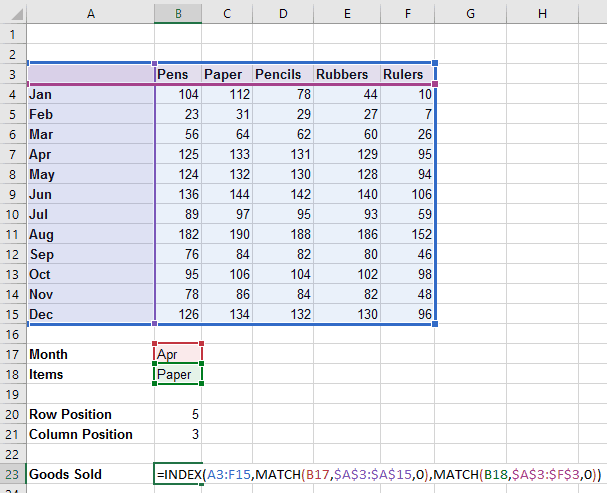Viewport: 607px width, 493px height.
Task: Select the Items value cell containing Paper
Action: 177,374
